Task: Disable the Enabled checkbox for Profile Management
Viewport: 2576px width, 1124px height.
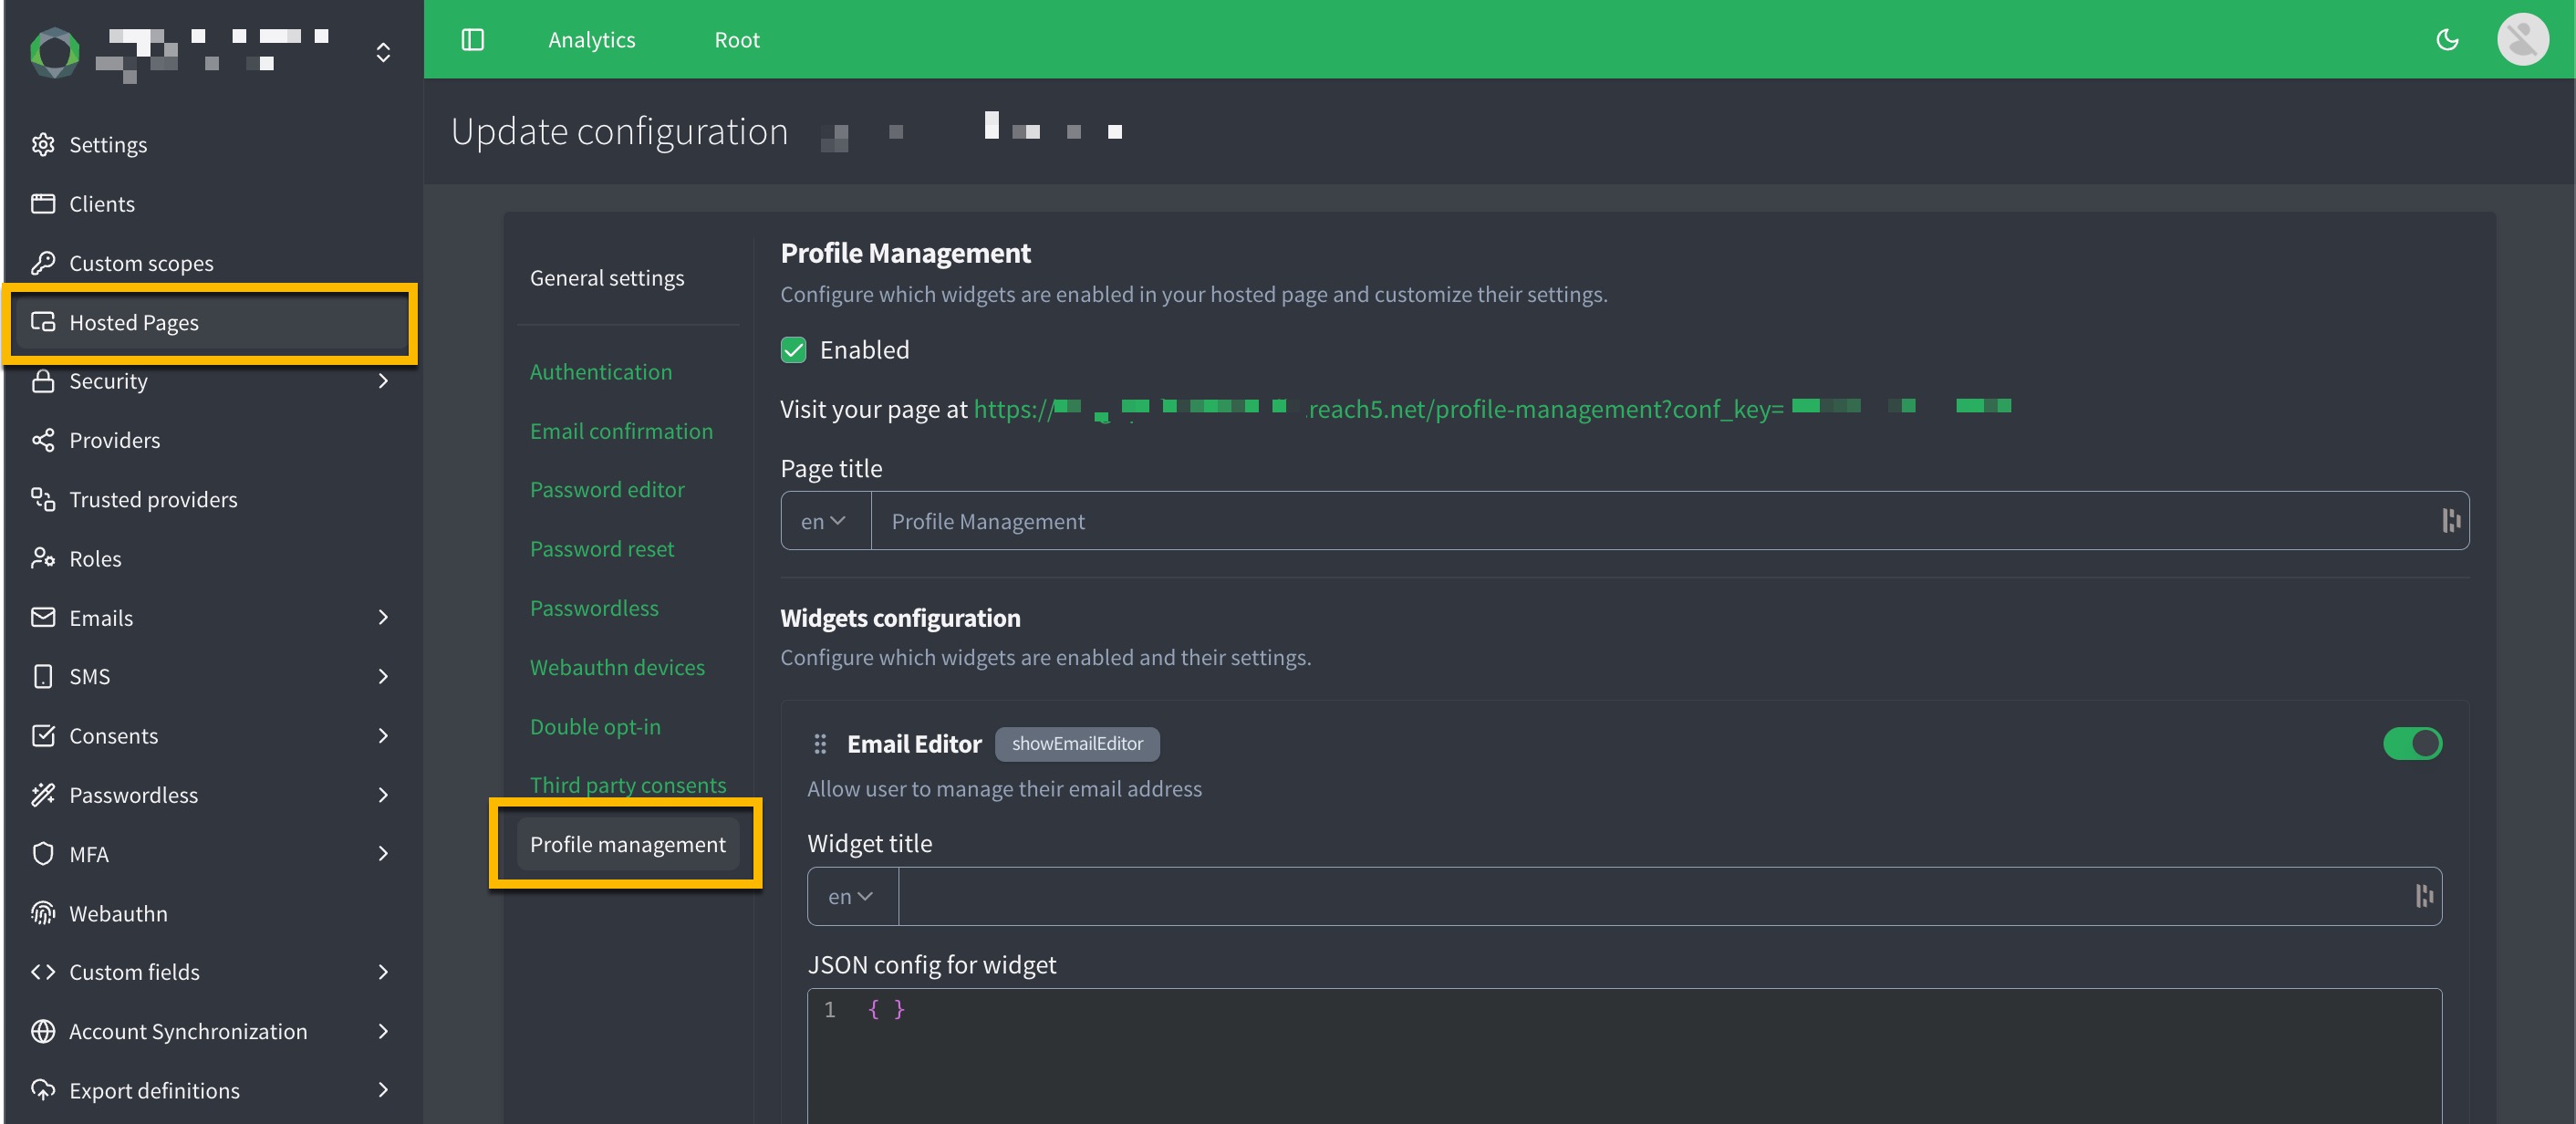Action: [x=793, y=350]
